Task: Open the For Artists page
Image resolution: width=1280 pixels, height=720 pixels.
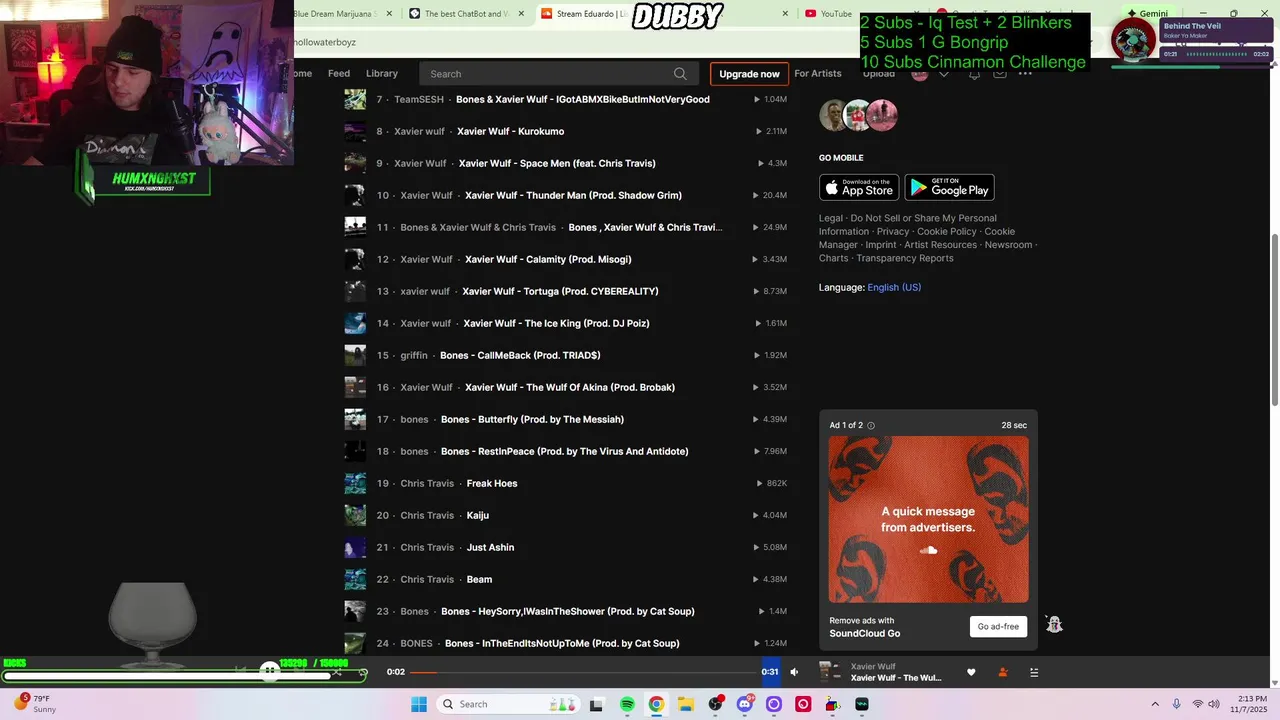Action: [x=818, y=74]
